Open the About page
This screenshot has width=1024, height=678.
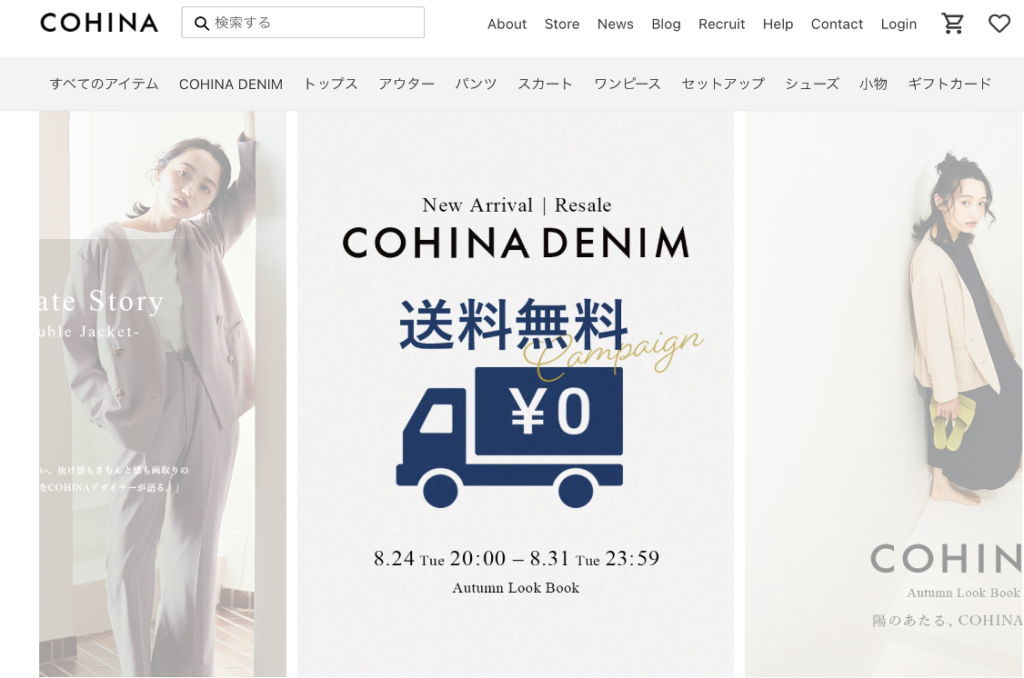click(507, 24)
